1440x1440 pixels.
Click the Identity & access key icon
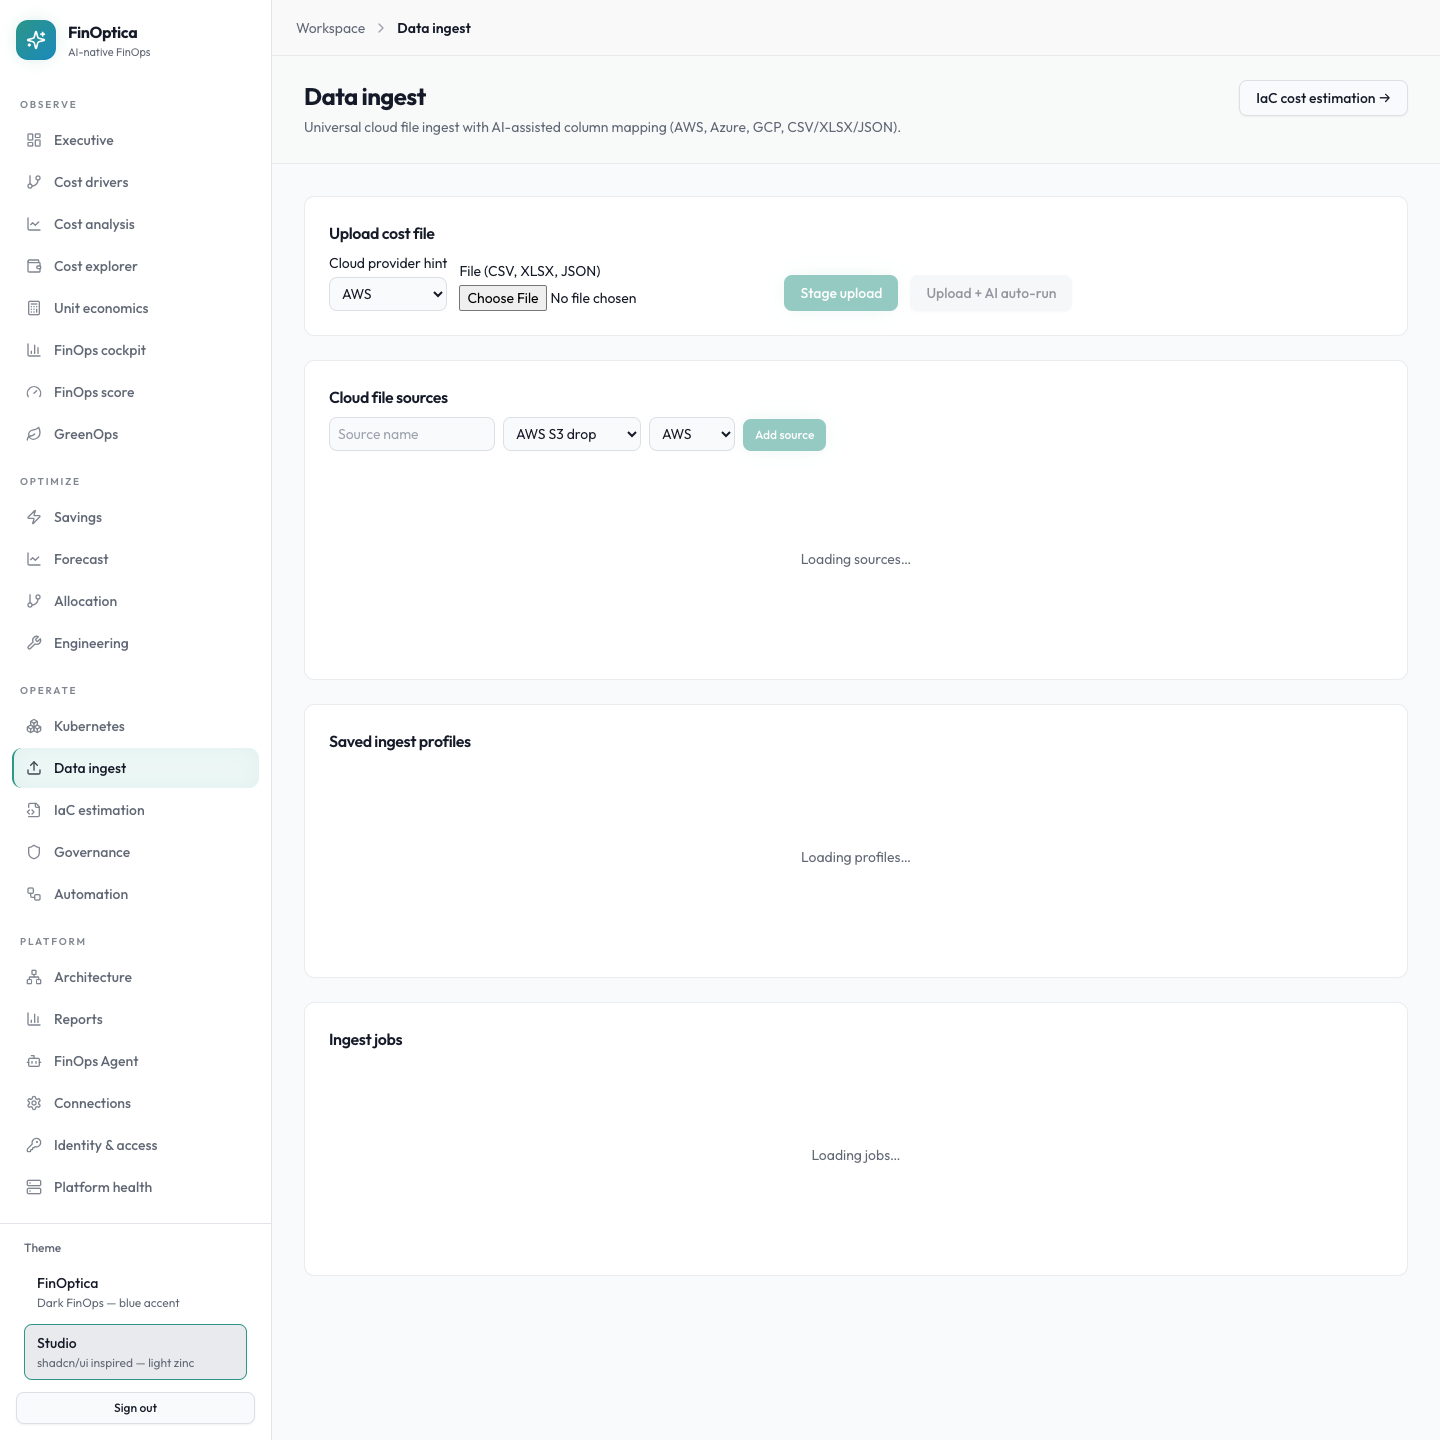point(34,1145)
